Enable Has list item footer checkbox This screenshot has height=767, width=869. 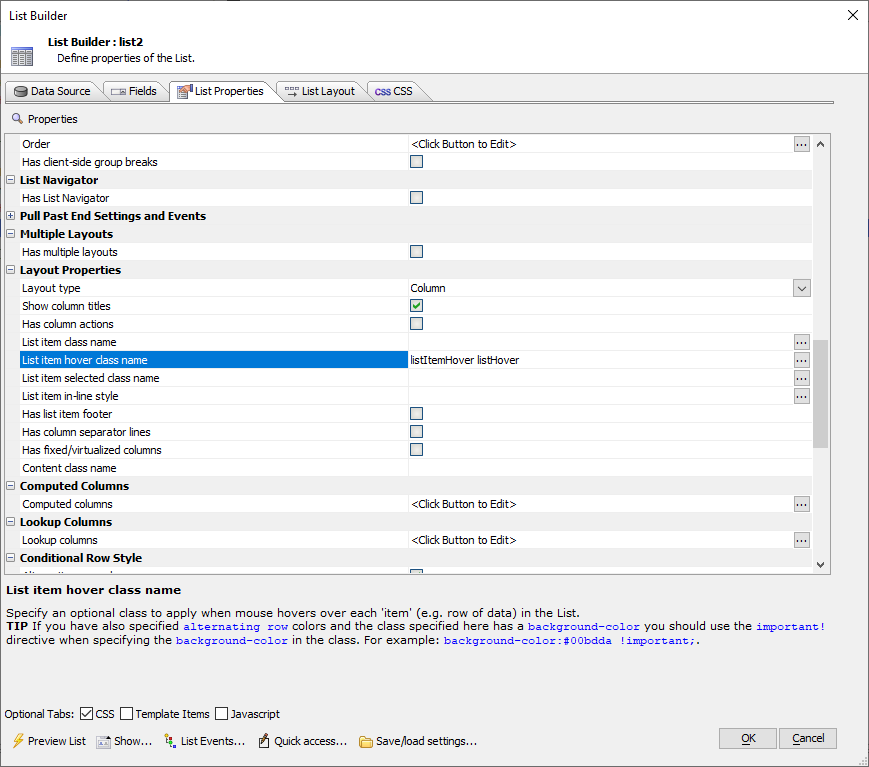click(x=416, y=414)
